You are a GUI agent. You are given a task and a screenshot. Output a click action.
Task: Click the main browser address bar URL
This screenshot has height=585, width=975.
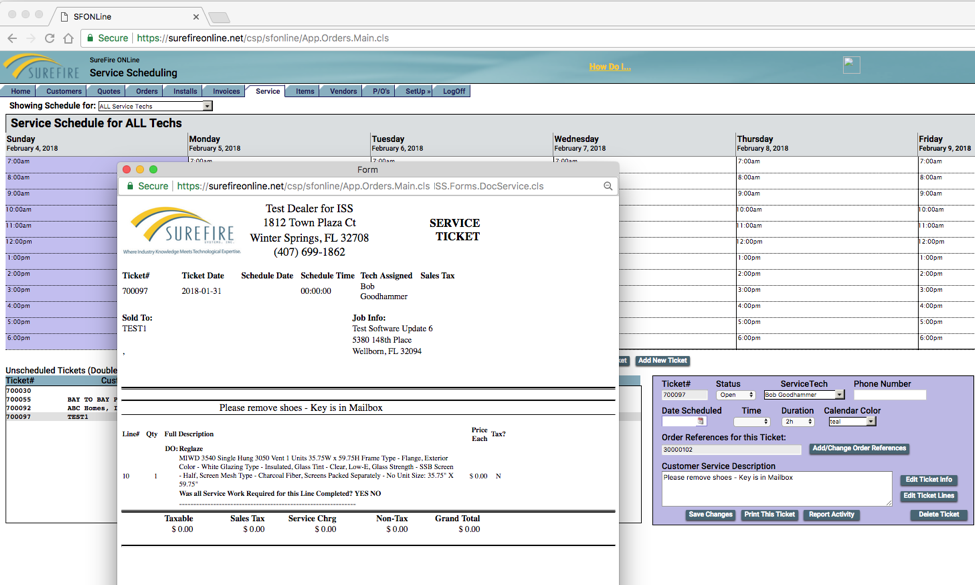(x=262, y=38)
